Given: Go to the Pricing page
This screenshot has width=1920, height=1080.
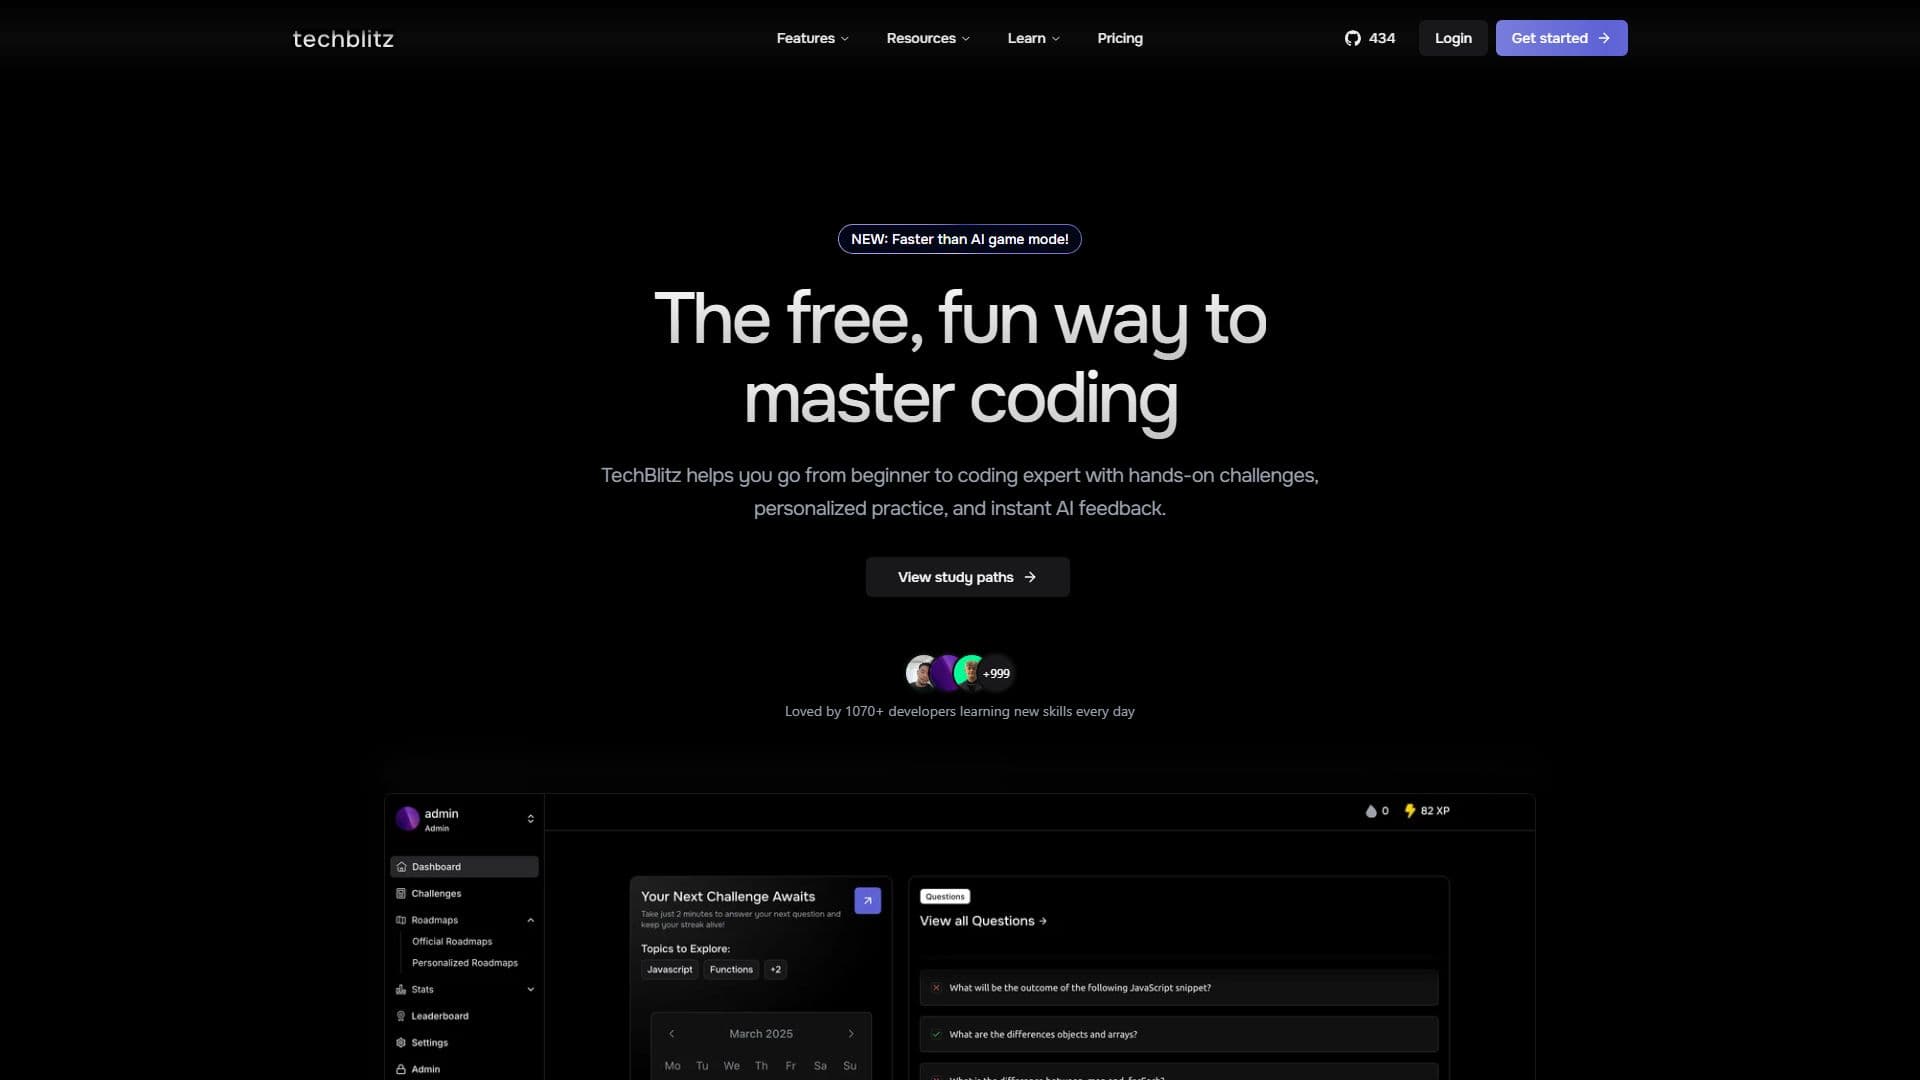Looking at the screenshot, I should point(1119,38).
